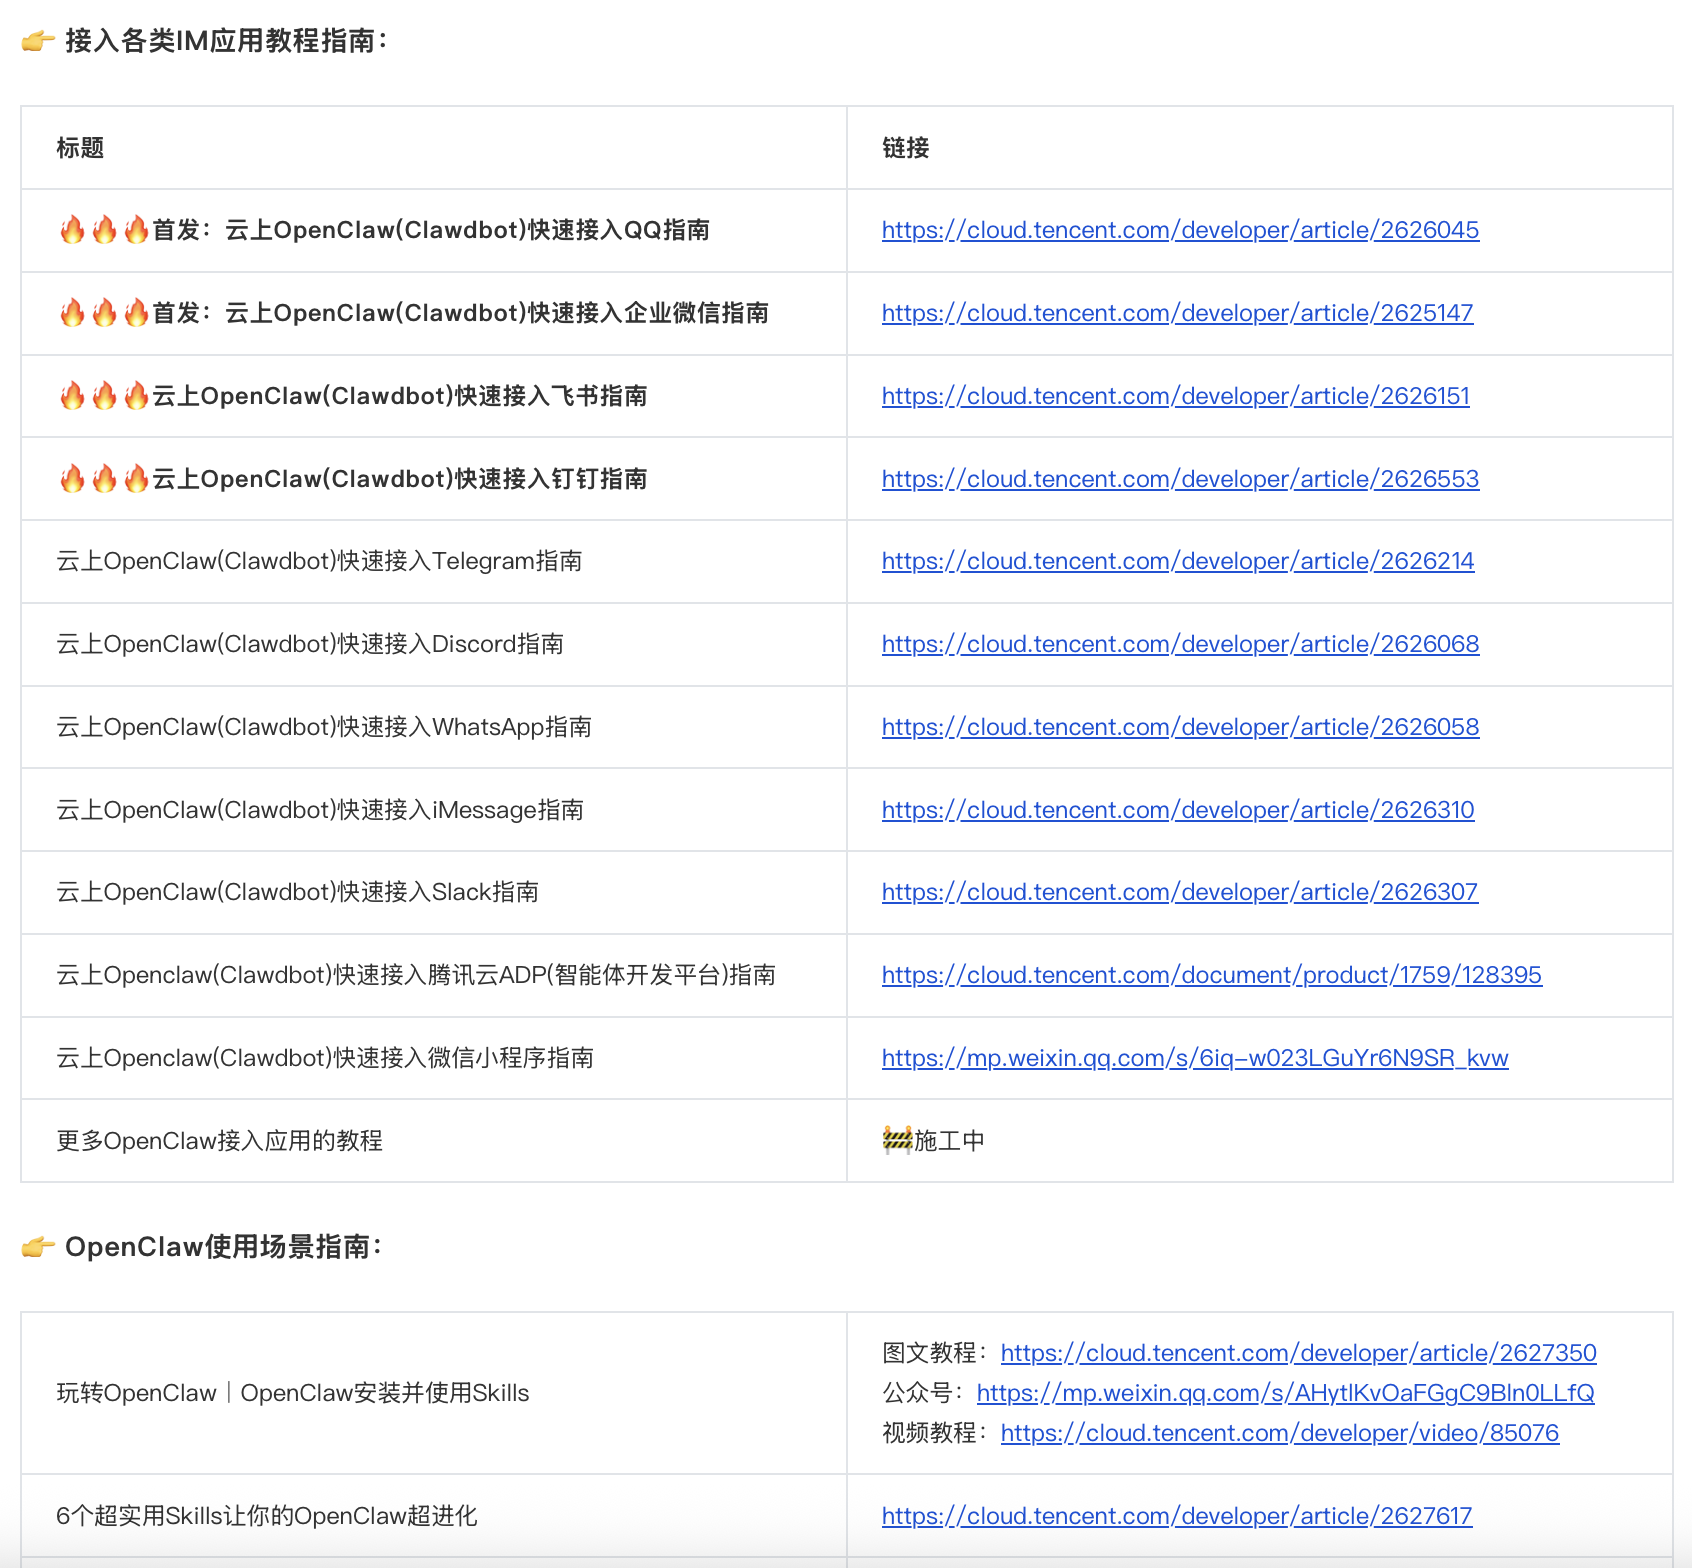Open the iMessage guide article 2626310
Screen dimensions: 1692x1568
[x=1177, y=809]
